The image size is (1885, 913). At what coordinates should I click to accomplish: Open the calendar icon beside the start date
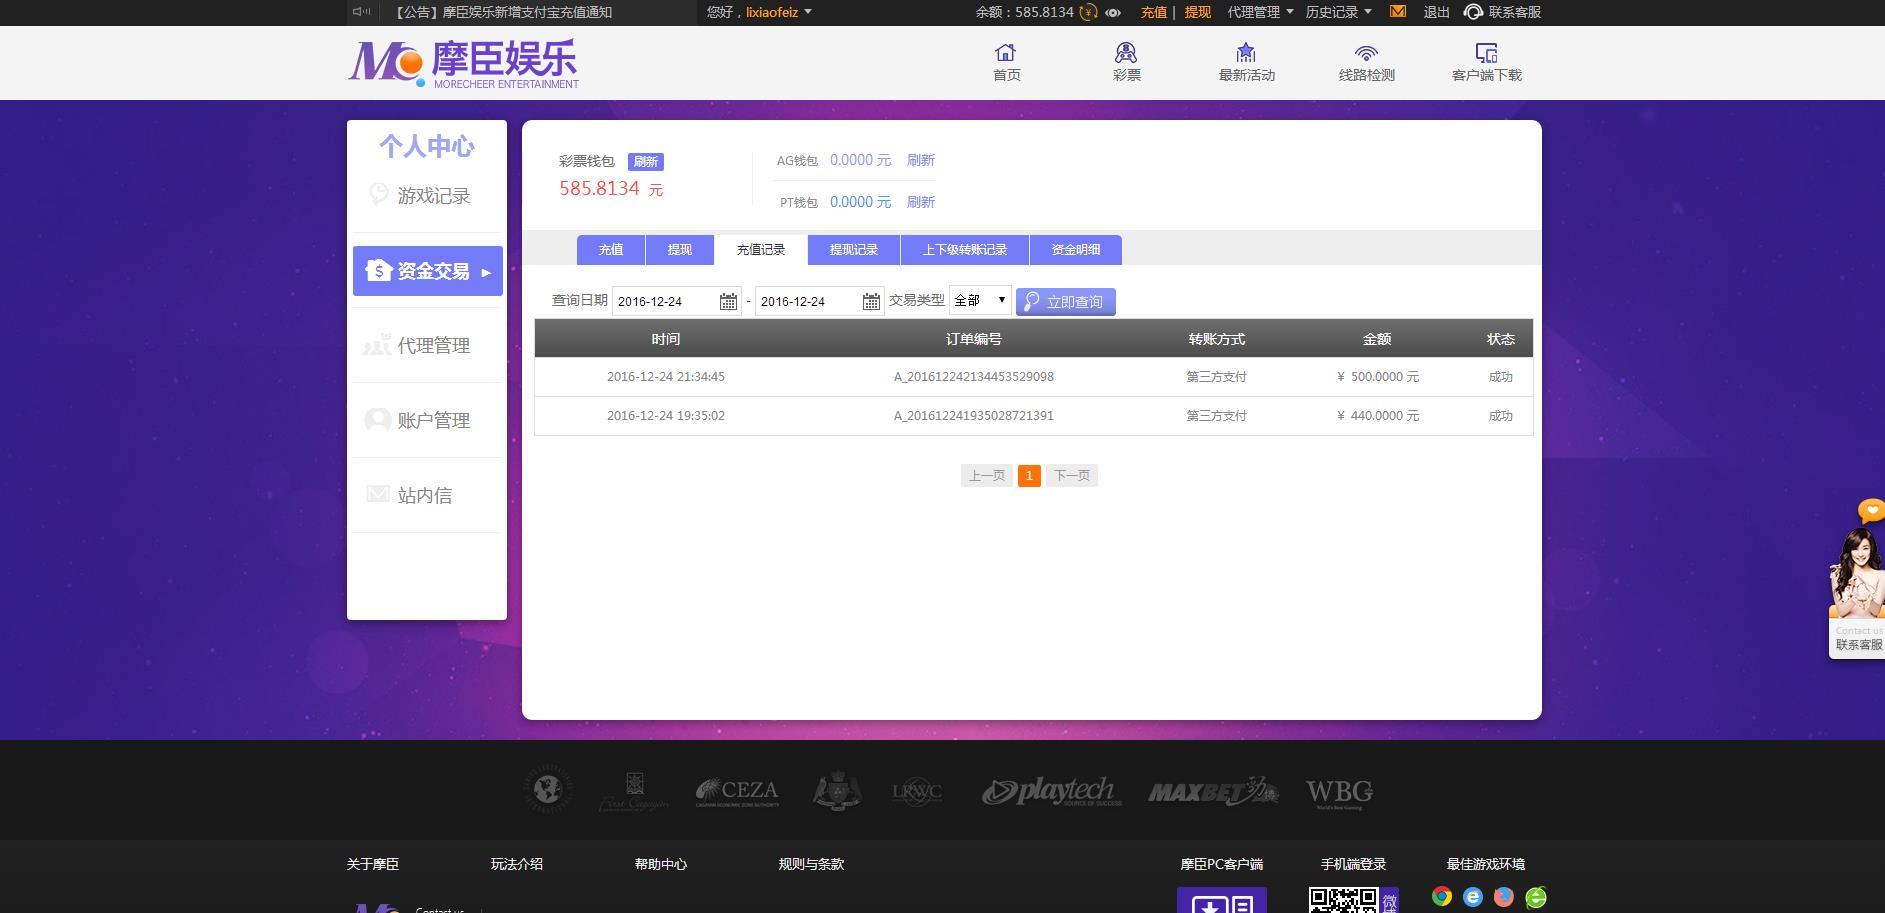tap(727, 300)
